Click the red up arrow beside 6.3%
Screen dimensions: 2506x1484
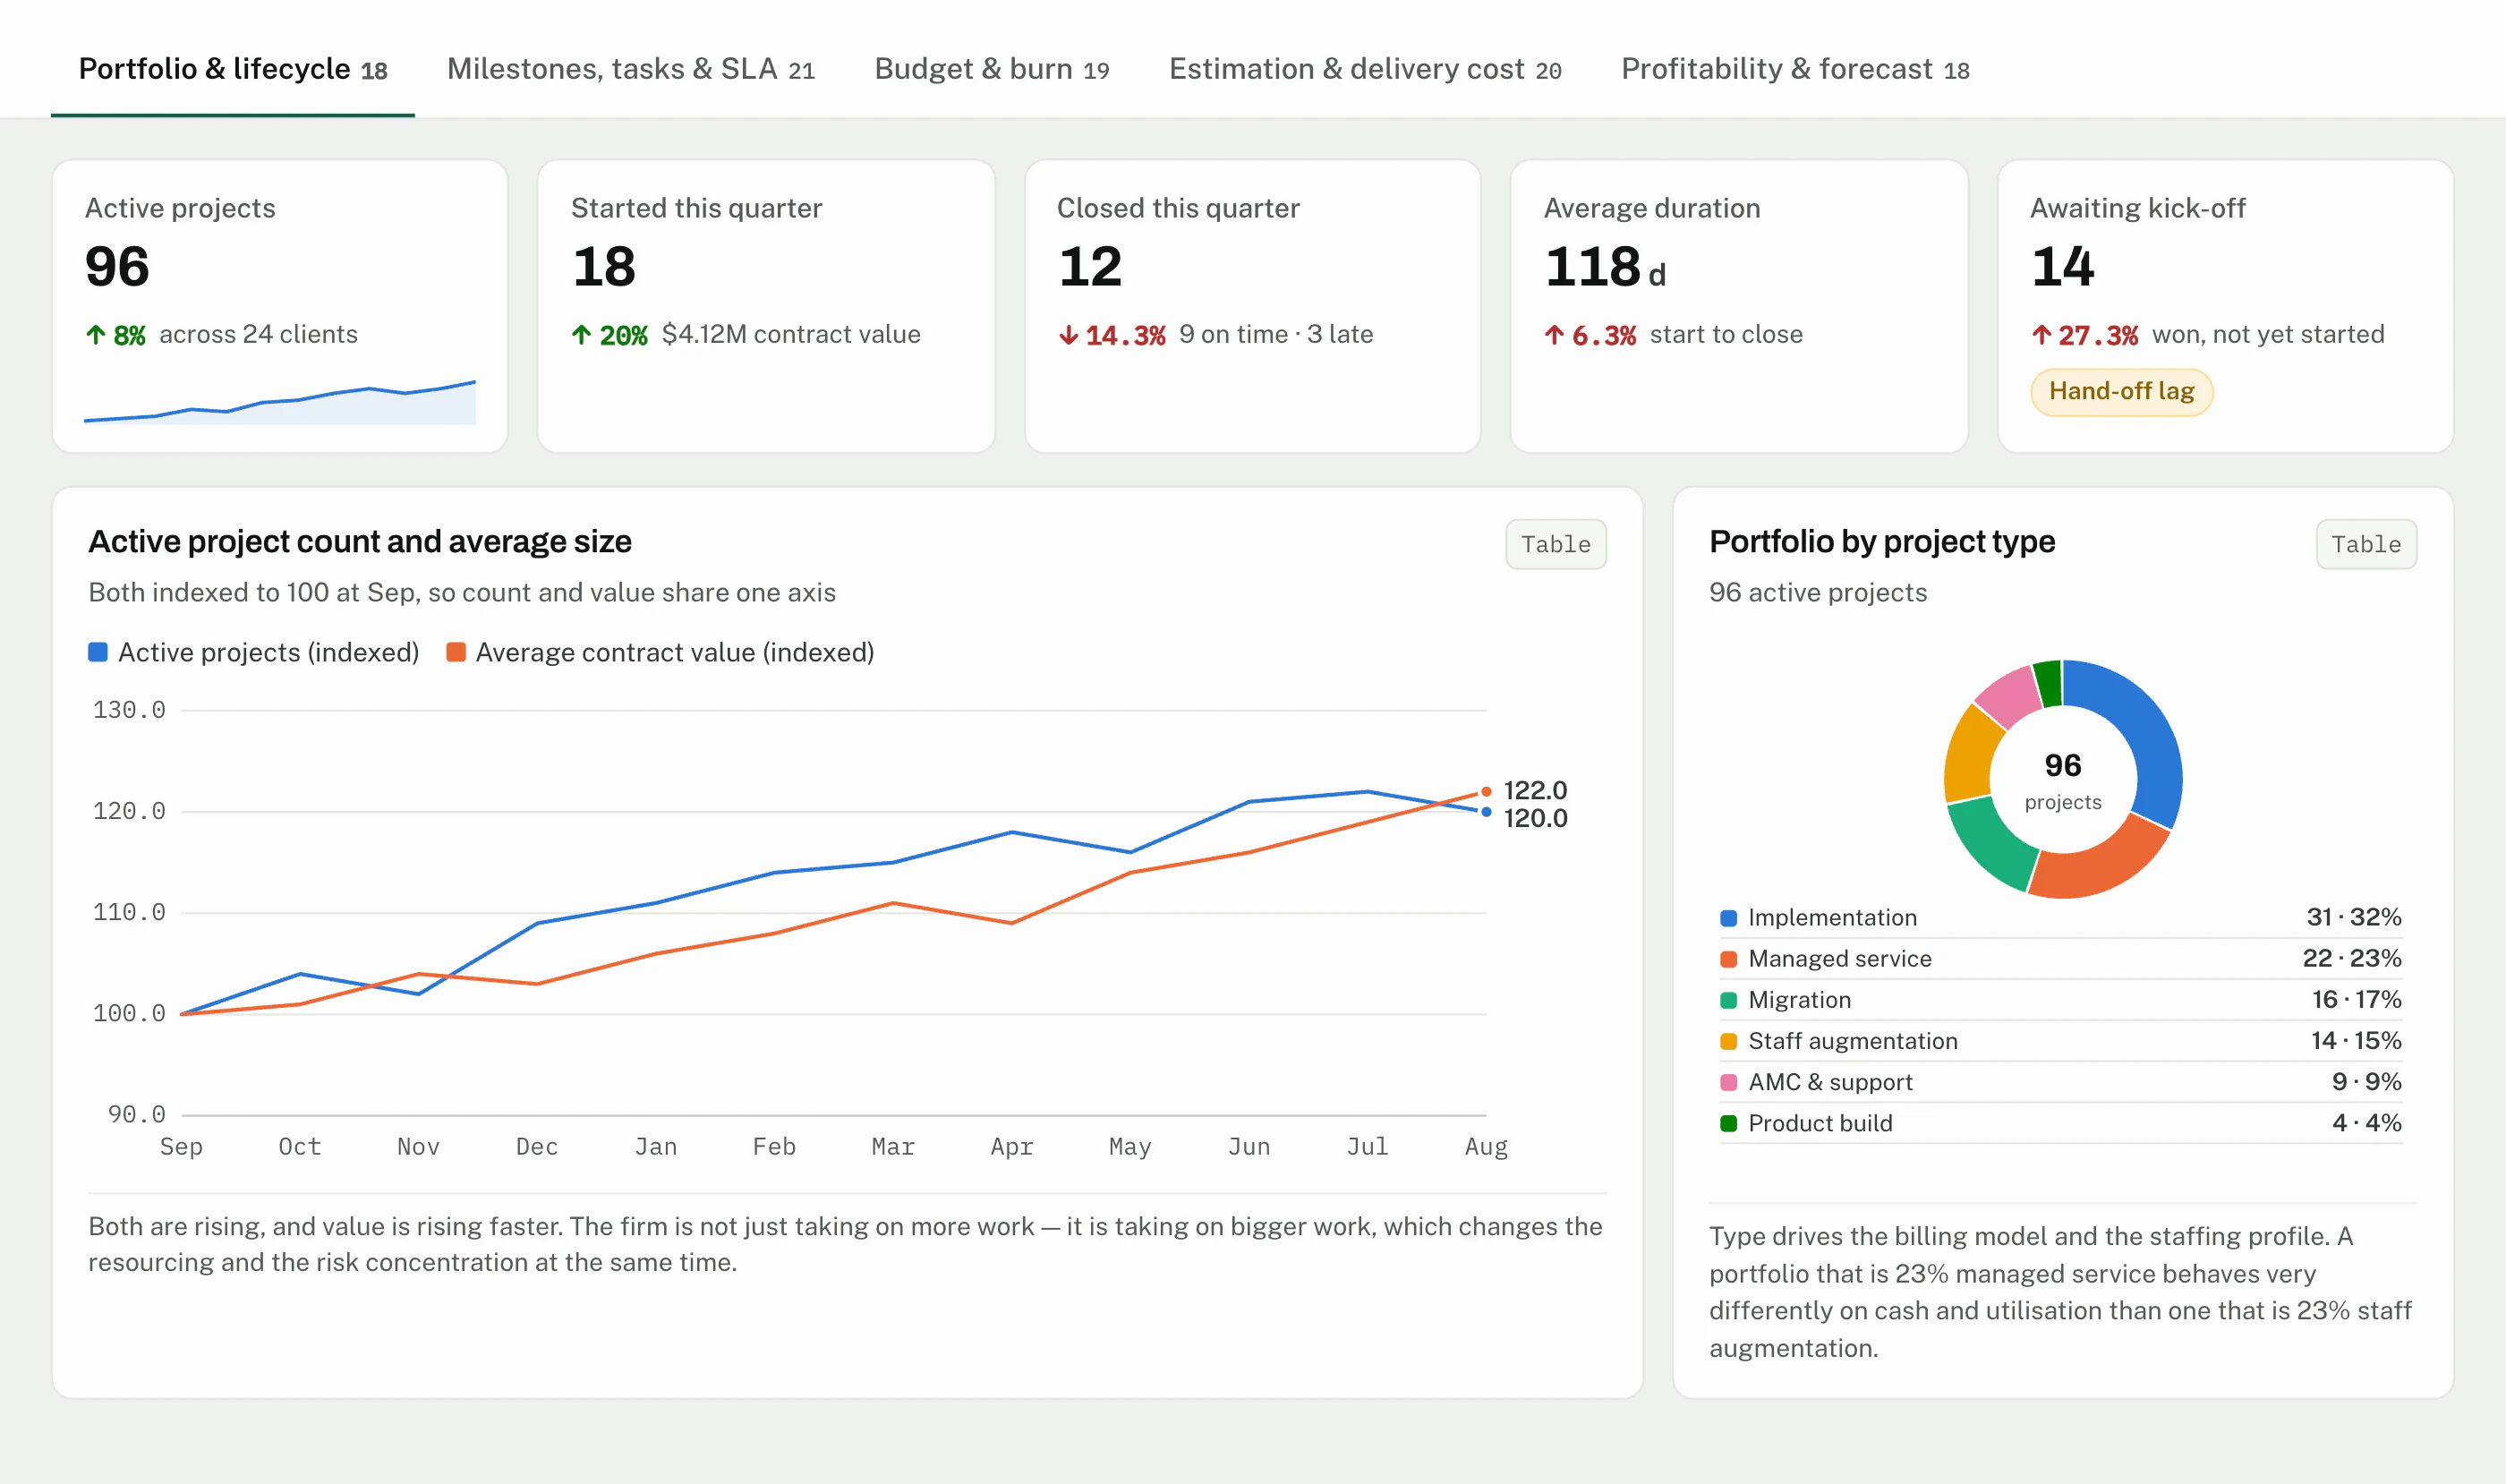click(1554, 335)
